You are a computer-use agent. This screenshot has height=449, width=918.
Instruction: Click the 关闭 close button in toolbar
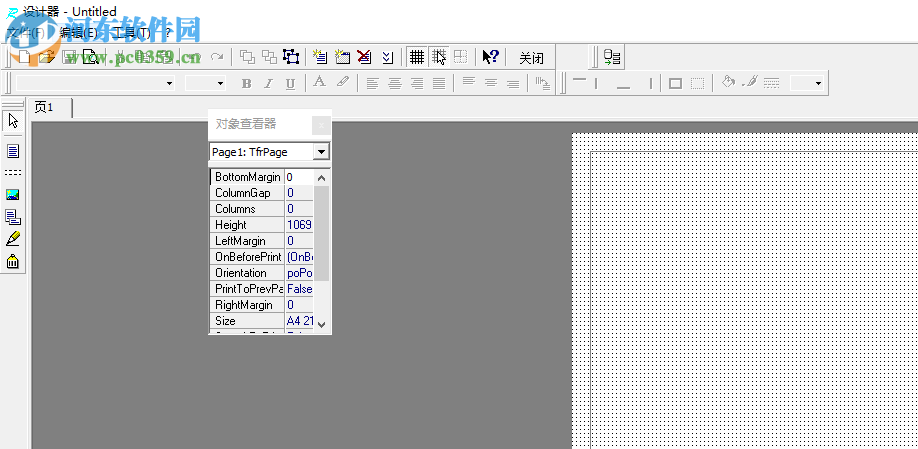tap(532, 57)
